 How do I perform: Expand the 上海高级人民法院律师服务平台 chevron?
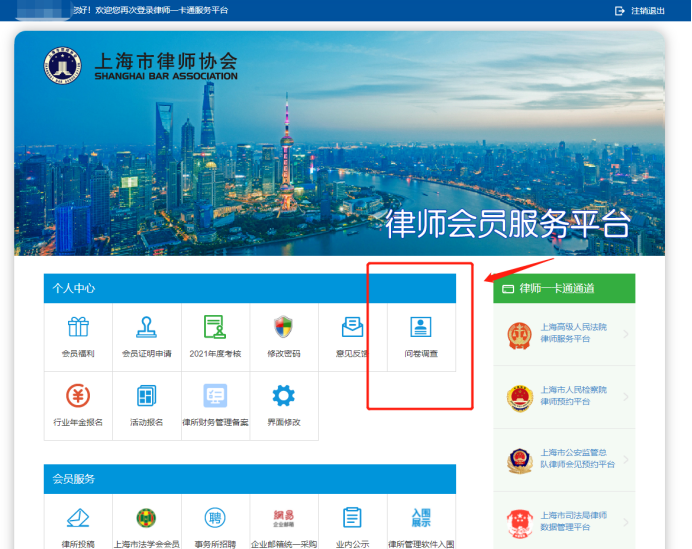pyautogui.click(x=626, y=334)
